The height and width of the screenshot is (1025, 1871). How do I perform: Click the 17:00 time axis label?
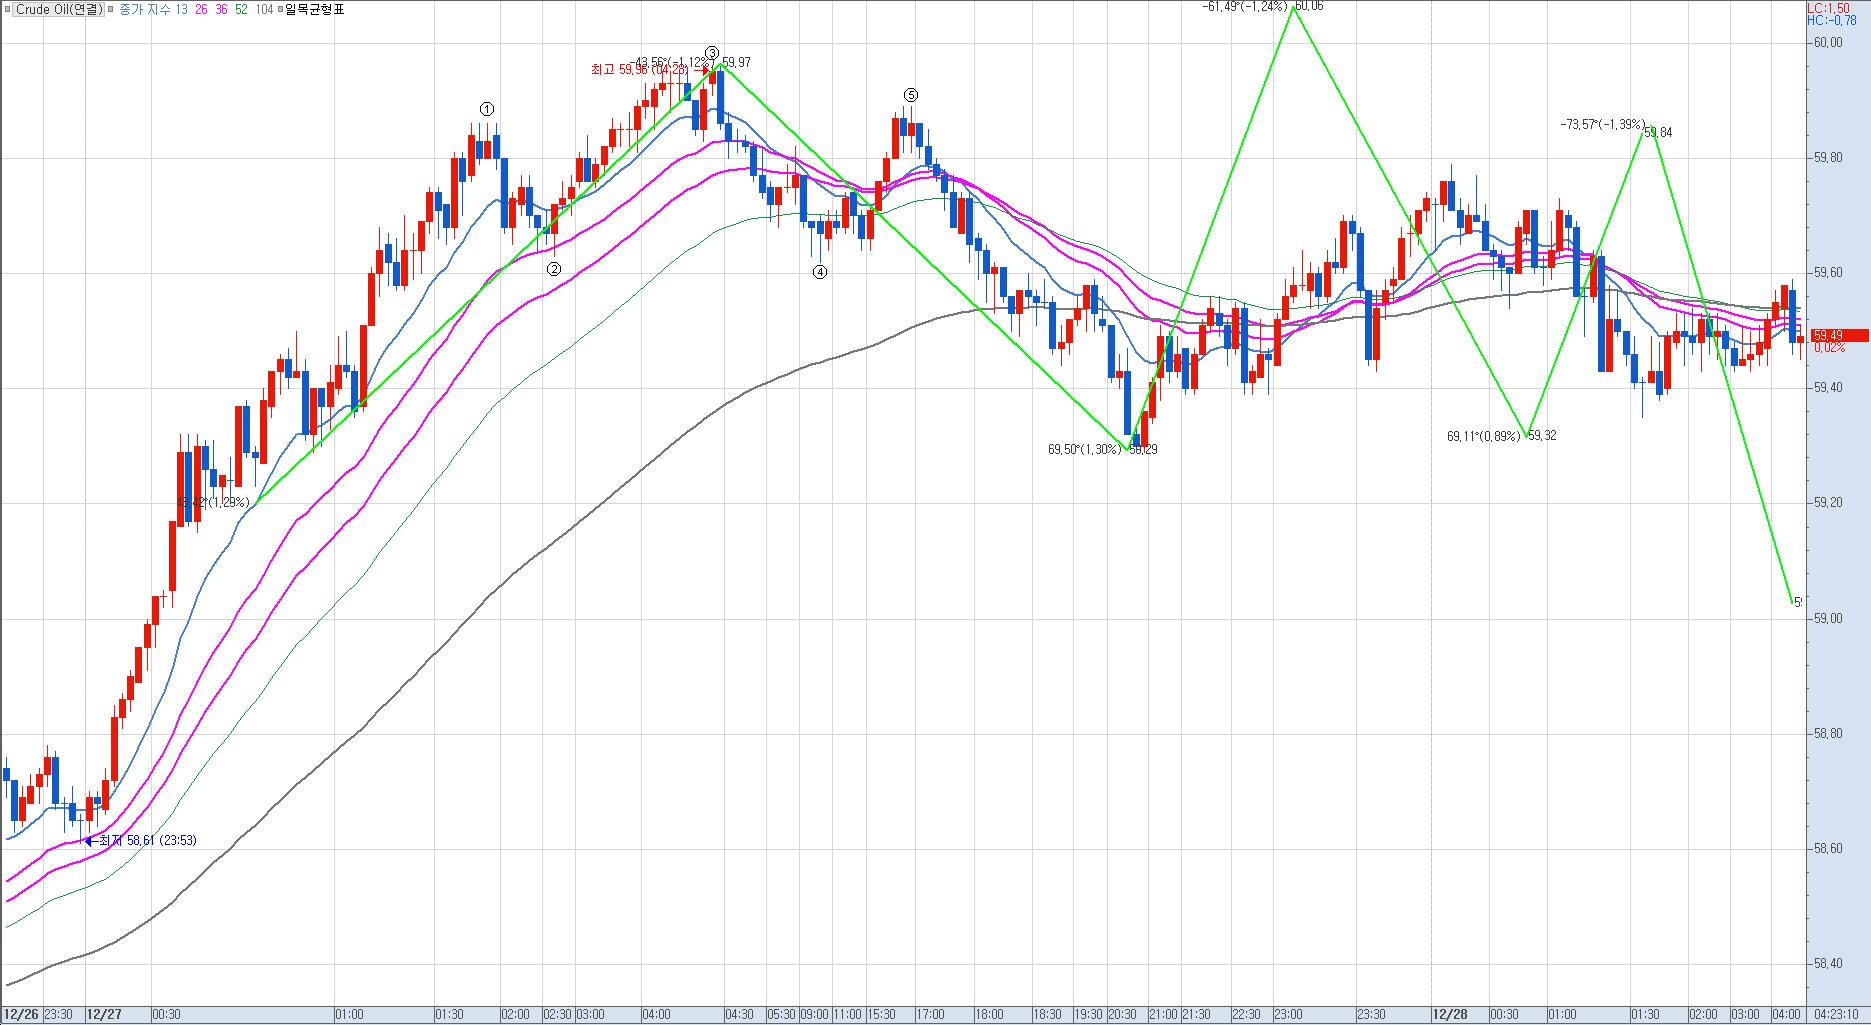tap(931, 1014)
